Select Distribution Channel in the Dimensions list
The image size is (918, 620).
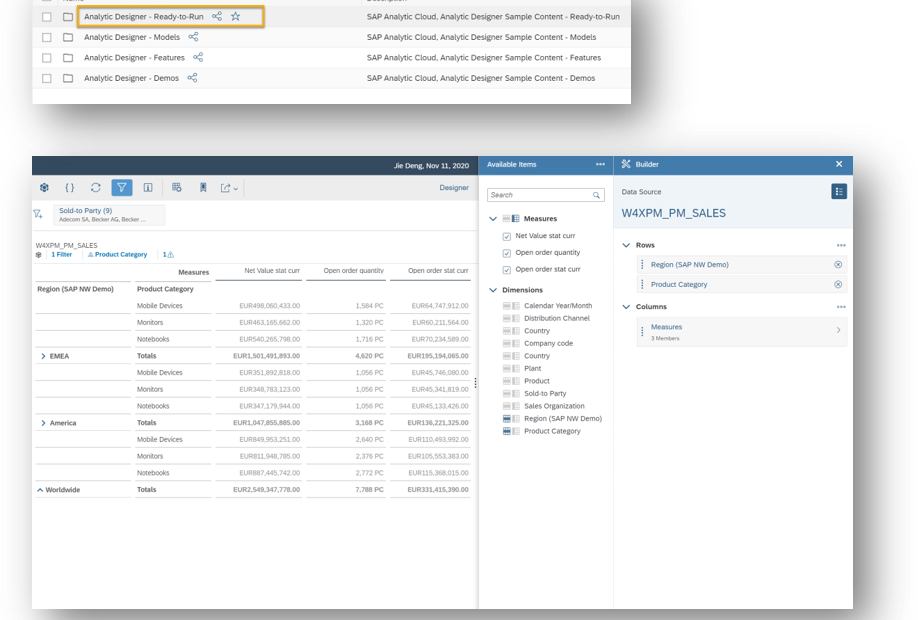557,318
